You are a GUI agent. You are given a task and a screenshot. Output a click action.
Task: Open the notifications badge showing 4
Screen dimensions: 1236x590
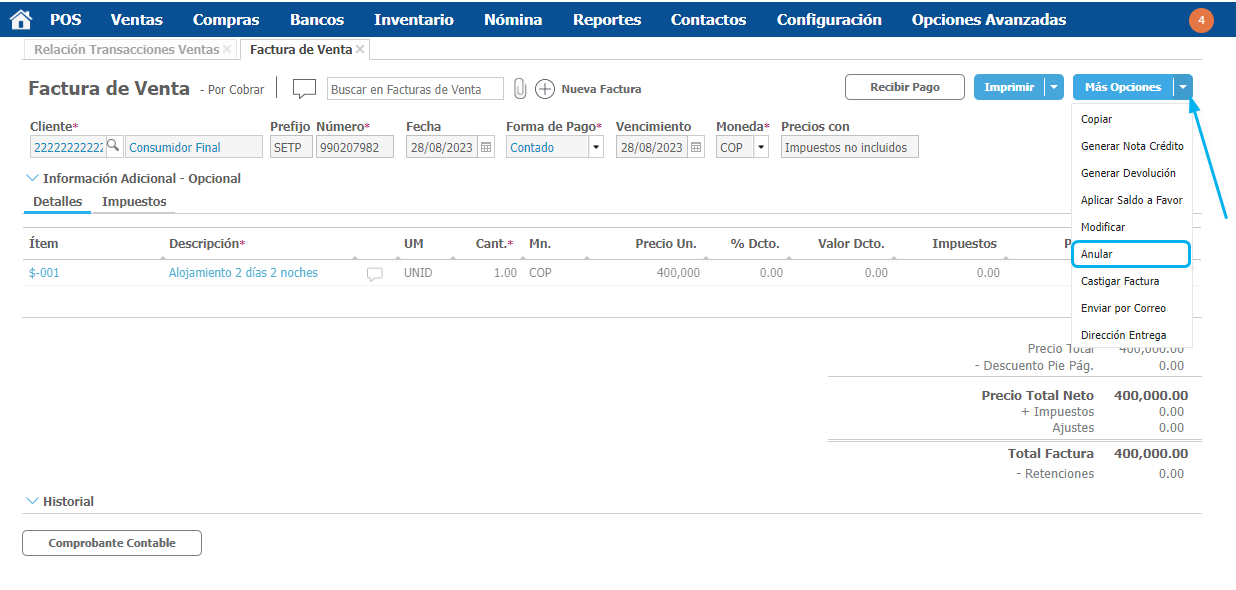point(1201,20)
